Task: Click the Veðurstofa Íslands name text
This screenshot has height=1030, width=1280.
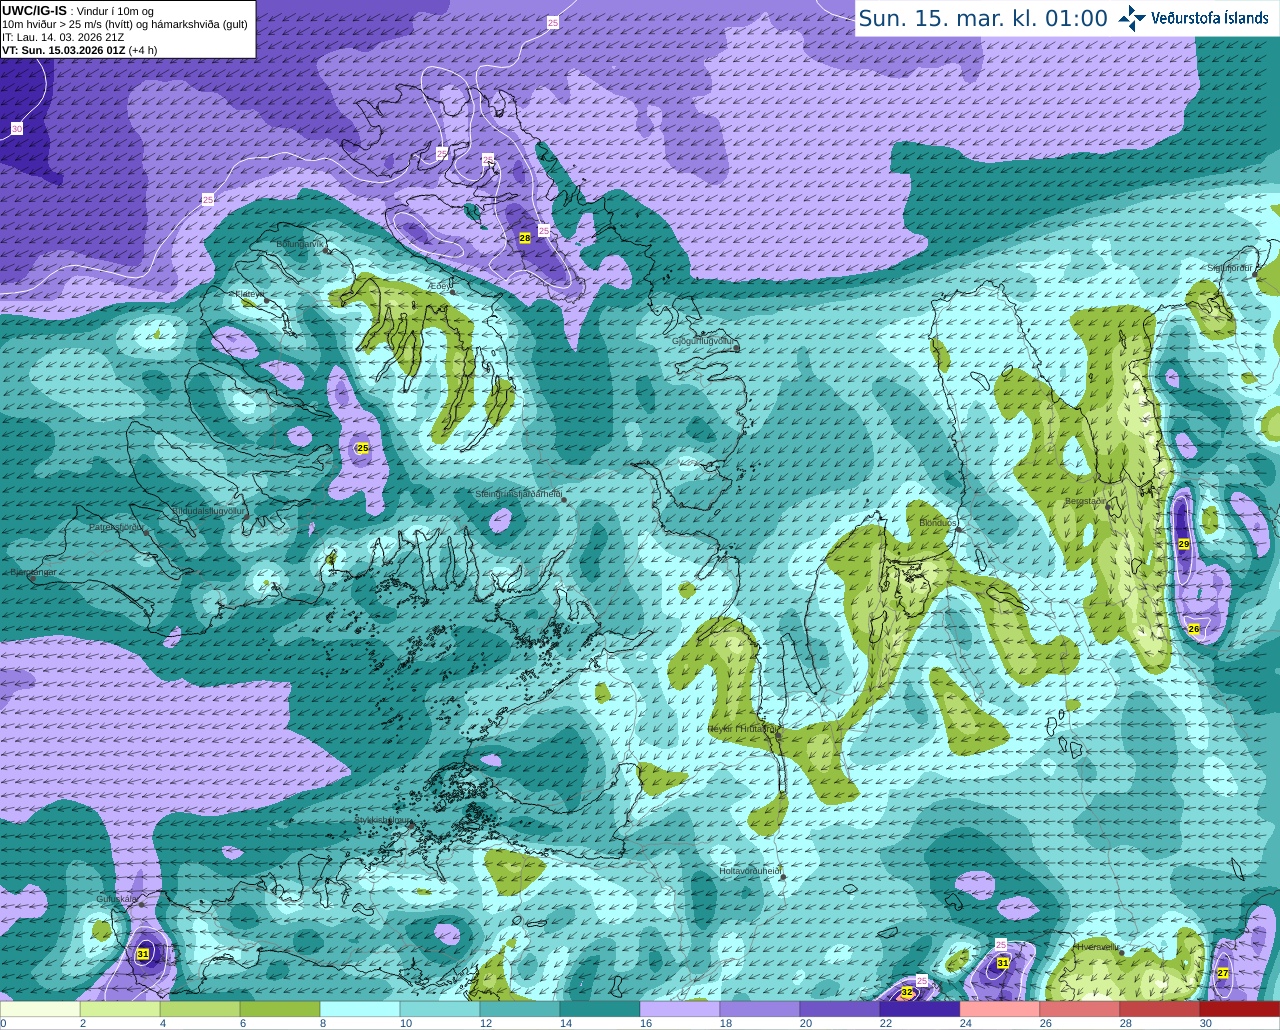Action: pos(1210,18)
